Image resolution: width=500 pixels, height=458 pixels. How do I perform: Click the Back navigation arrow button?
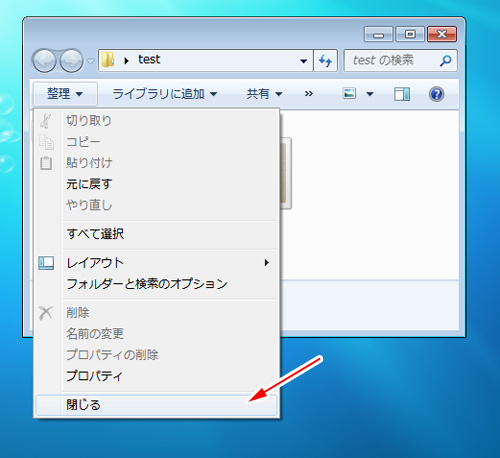[44, 61]
